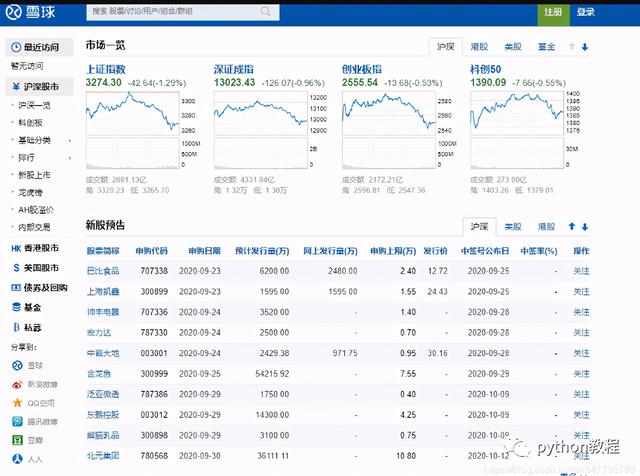The width and height of the screenshot is (640, 476).
Task: Share to 雪球 icon
Action: 18,365
